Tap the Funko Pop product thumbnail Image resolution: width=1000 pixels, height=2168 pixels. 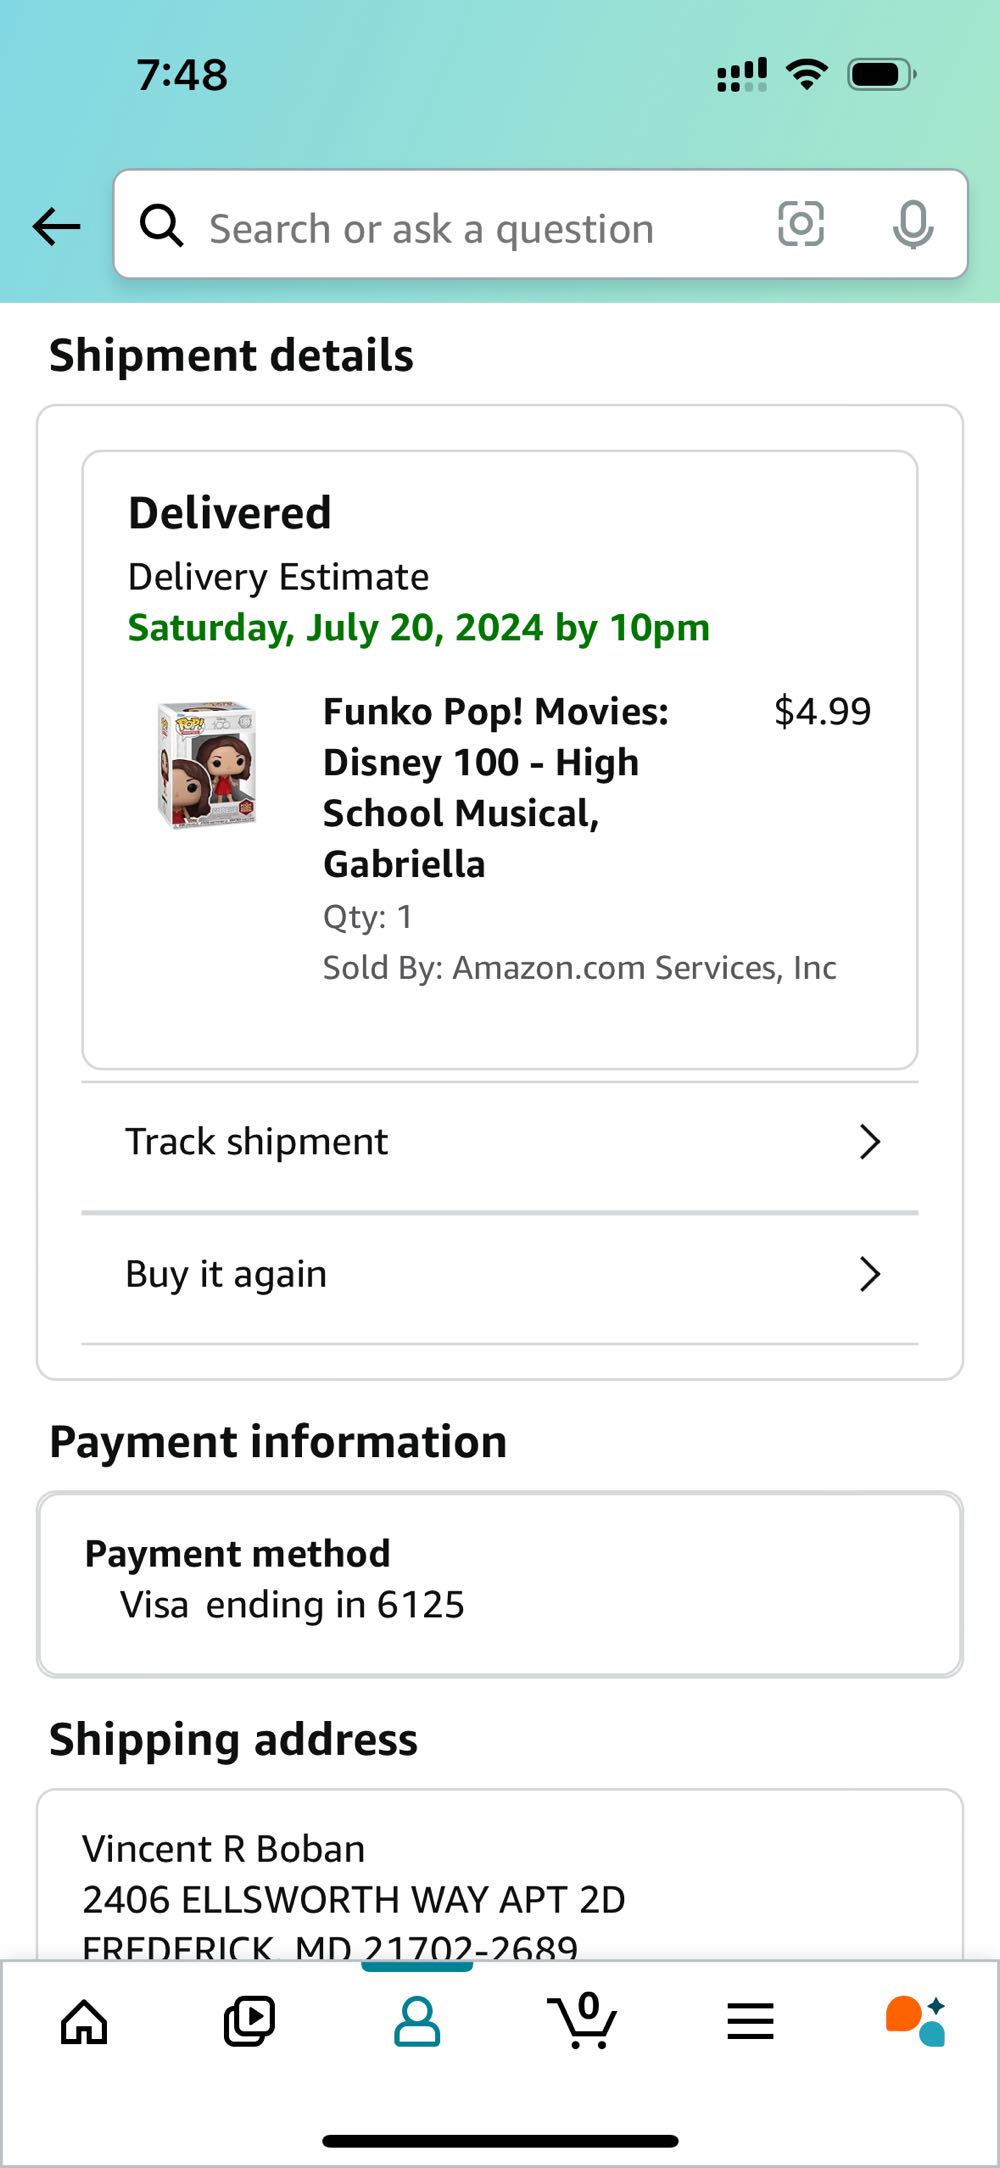[207, 765]
